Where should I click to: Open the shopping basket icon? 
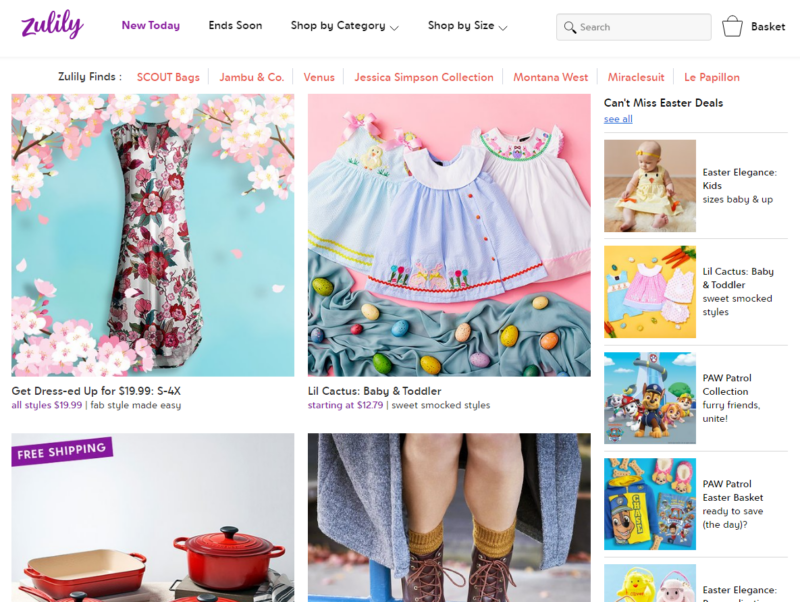(732, 26)
